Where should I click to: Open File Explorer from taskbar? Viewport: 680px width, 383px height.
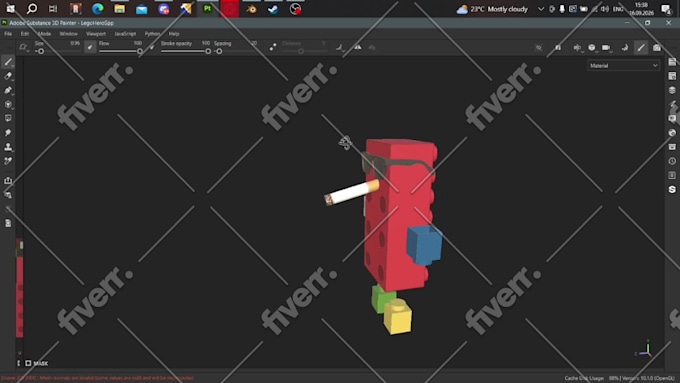119,9
